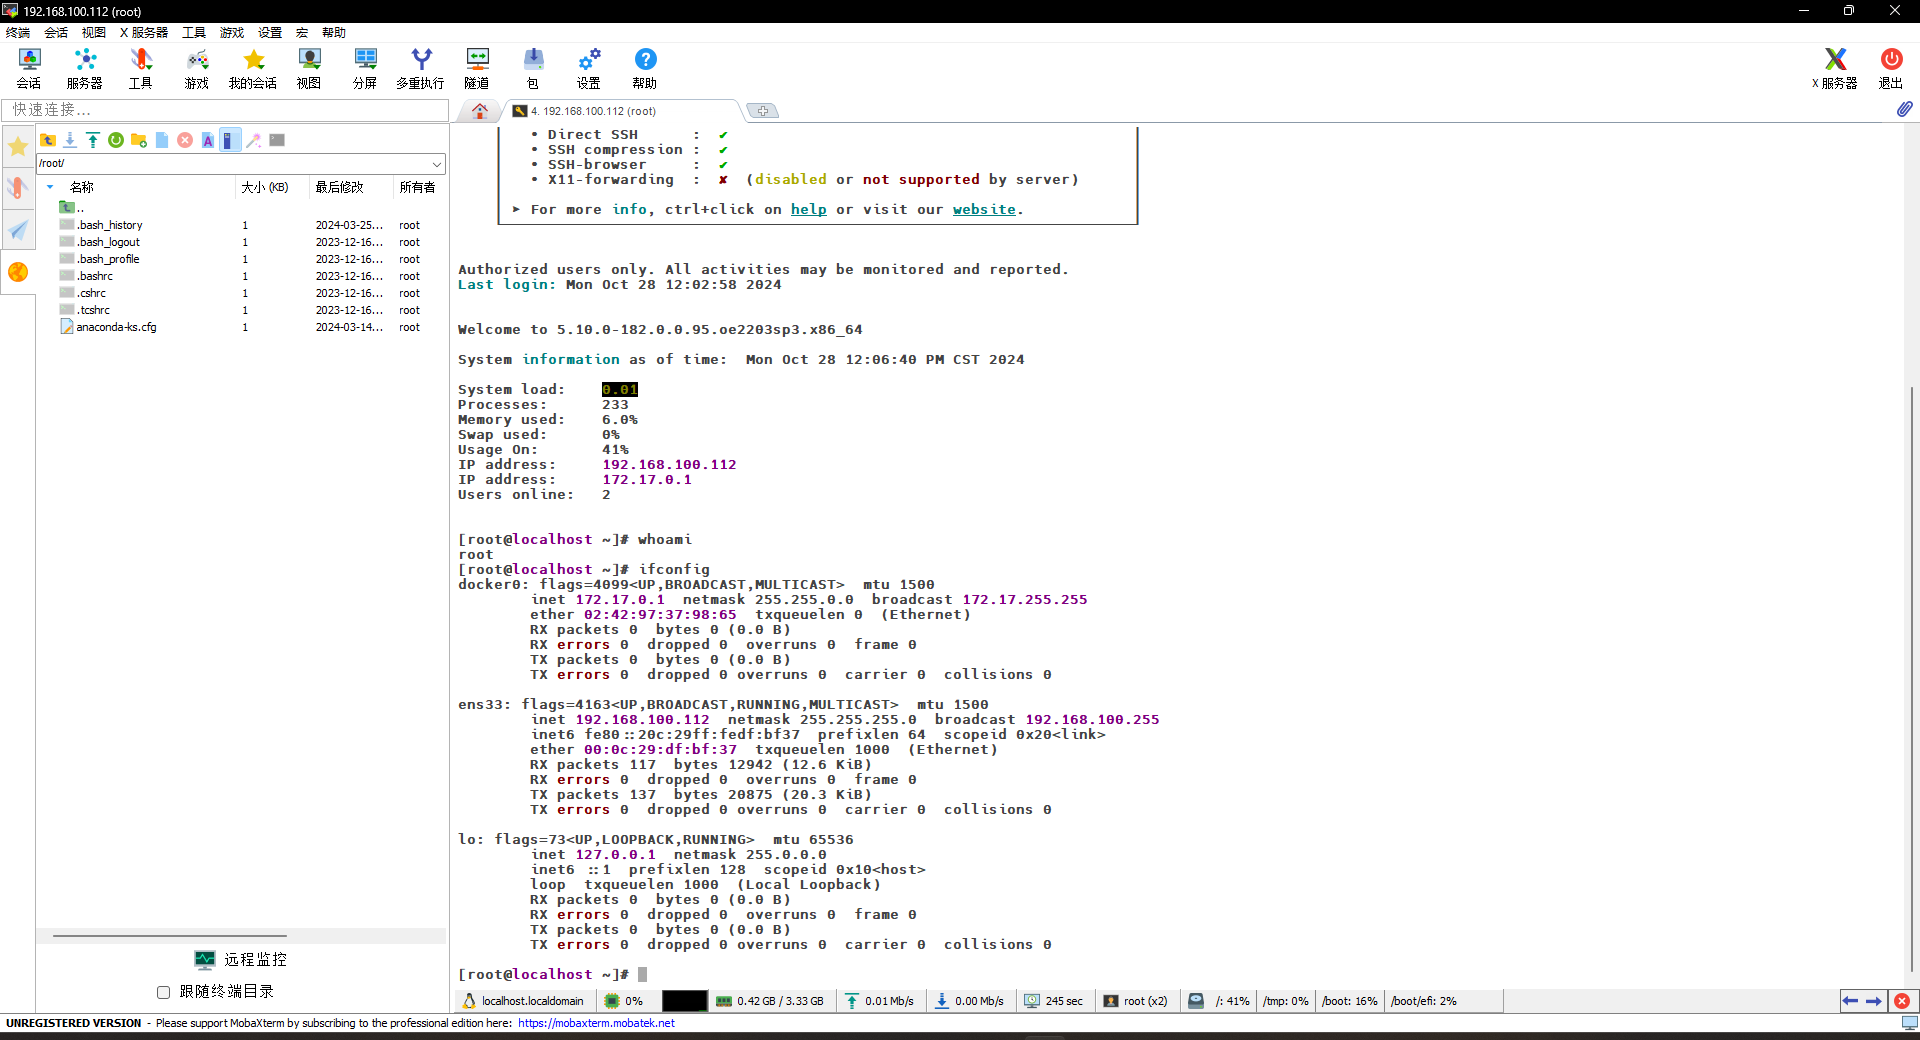This screenshot has height=1040, width=1920.
Task: Click the upload to server arrow icon
Action: pos(93,140)
